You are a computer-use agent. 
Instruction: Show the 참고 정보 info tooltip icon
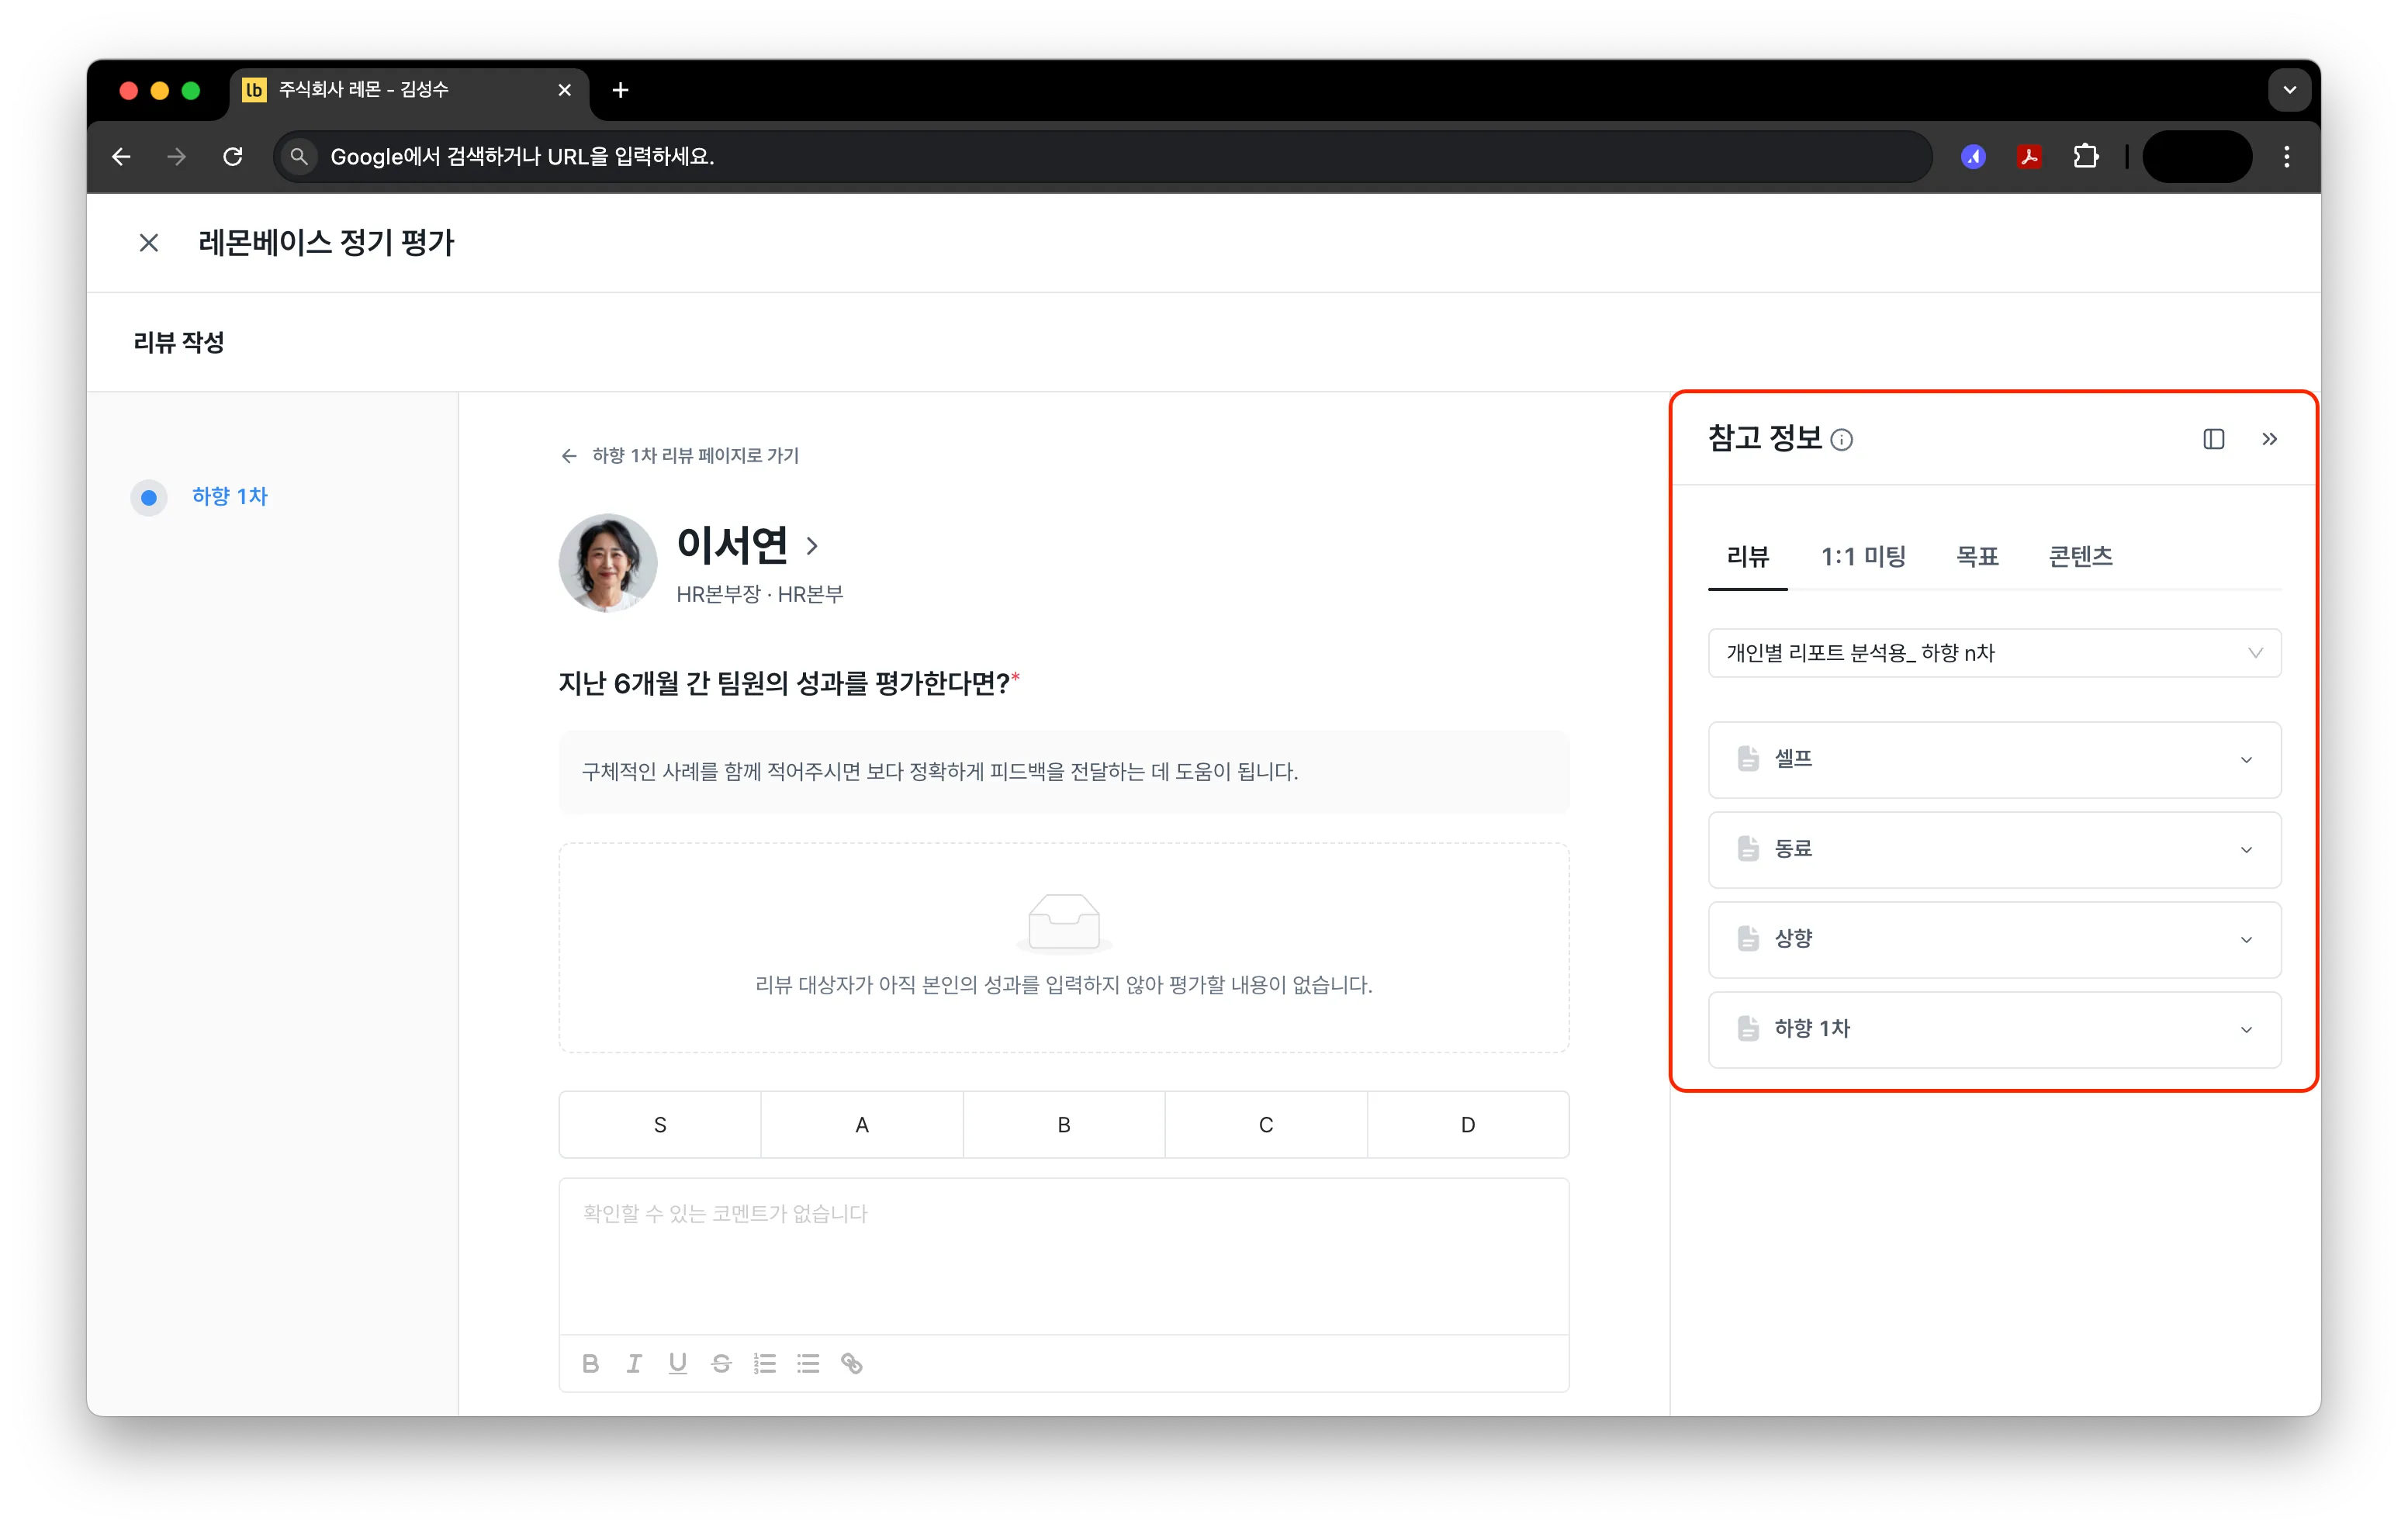coord(1841,440)
